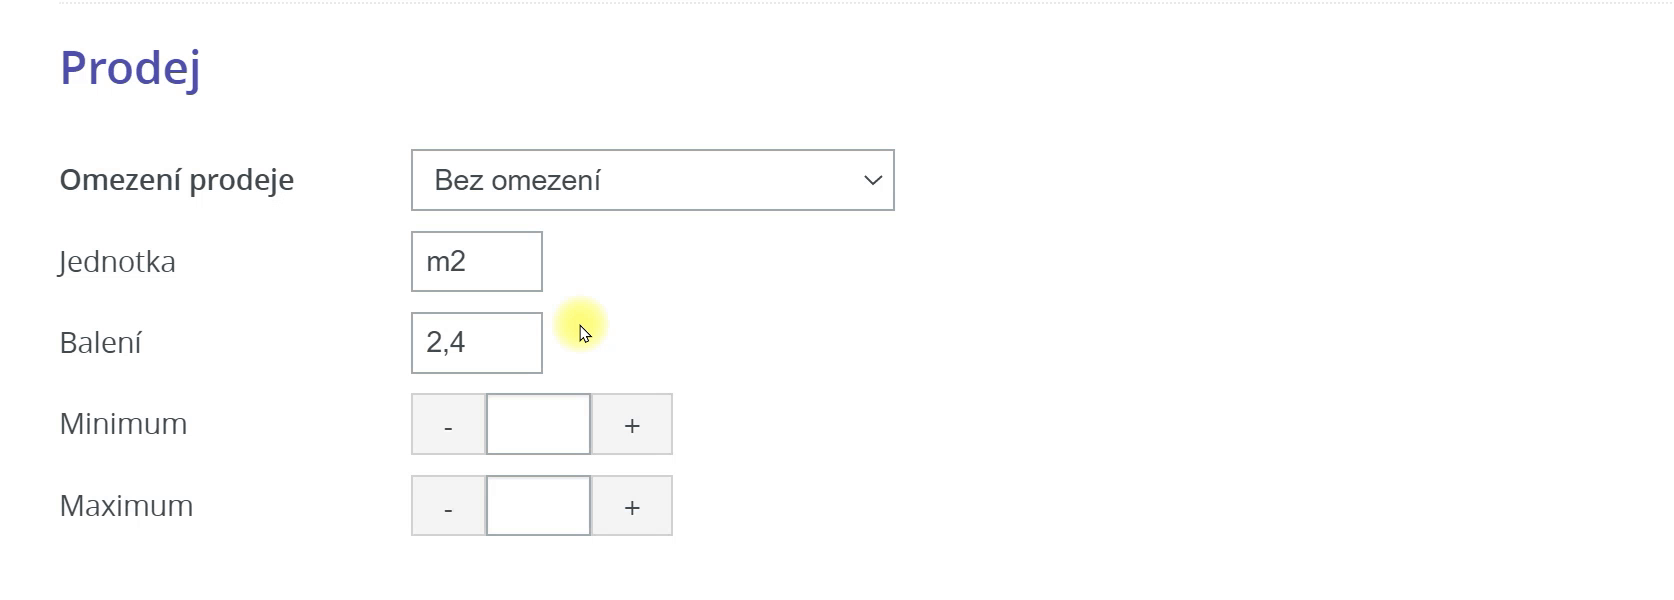1674x600 pixels.
Task: Decrease Maximum with the minus button
Action: [x=448, y=507]
